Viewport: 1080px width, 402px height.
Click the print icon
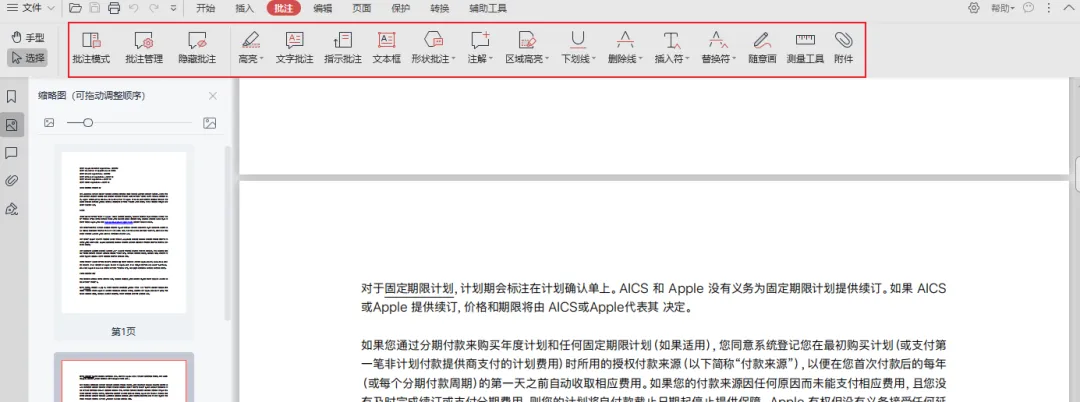(x=114, y=8)
